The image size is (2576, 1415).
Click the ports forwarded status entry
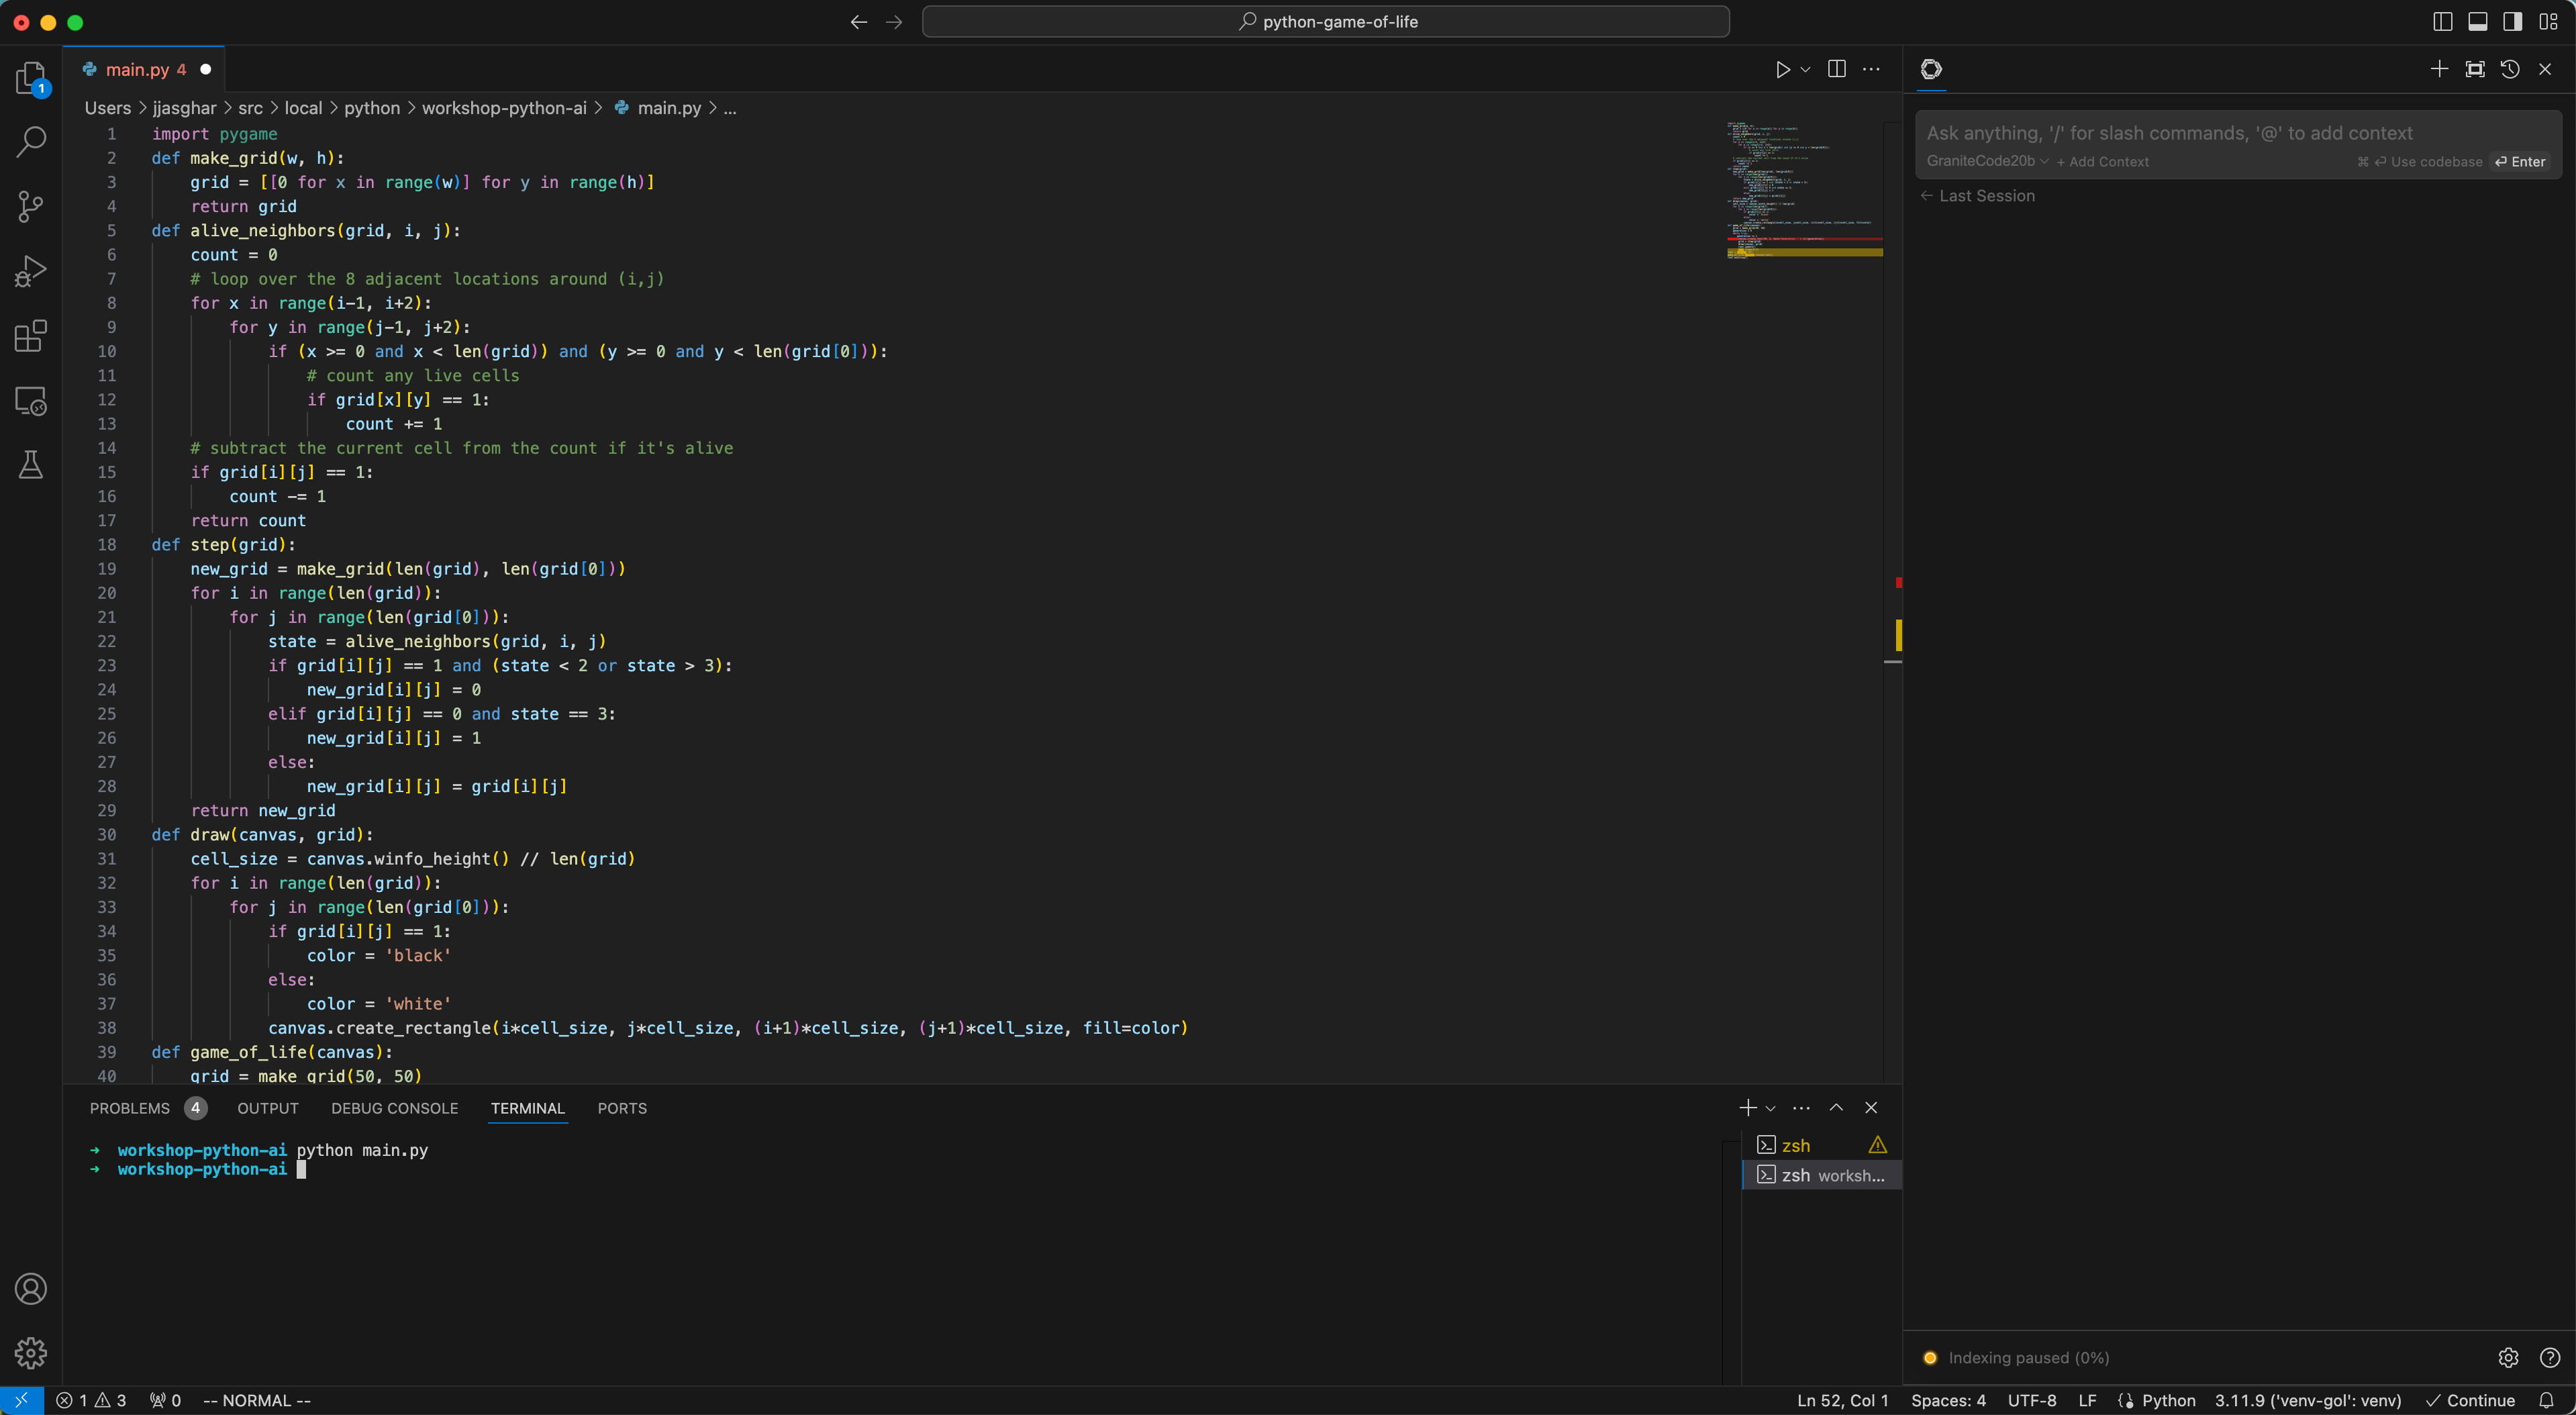(x=165, y=1400)
